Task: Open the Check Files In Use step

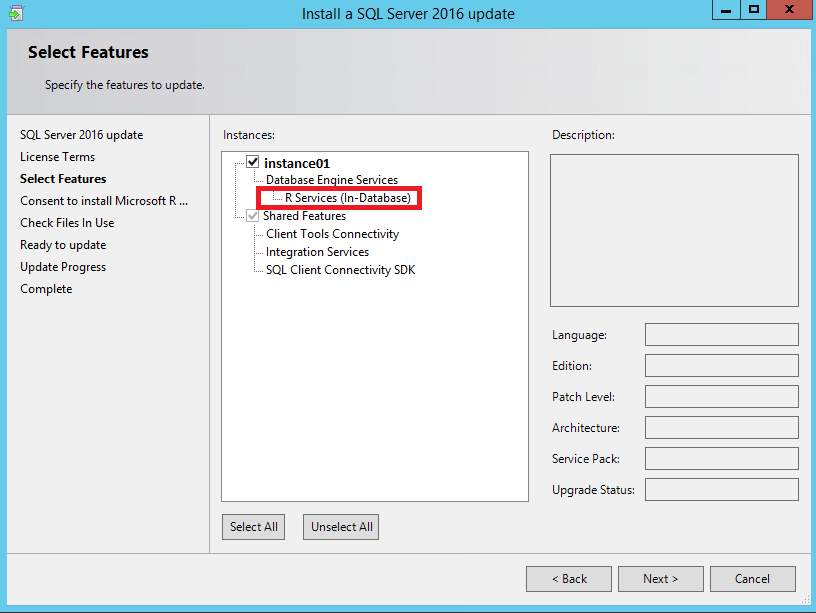Action: pos(67,223)
